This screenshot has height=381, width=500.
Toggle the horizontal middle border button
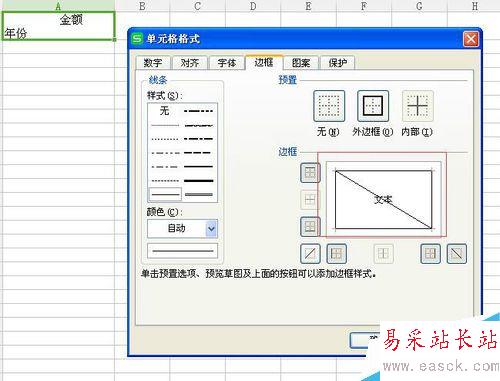coord(310,200)
